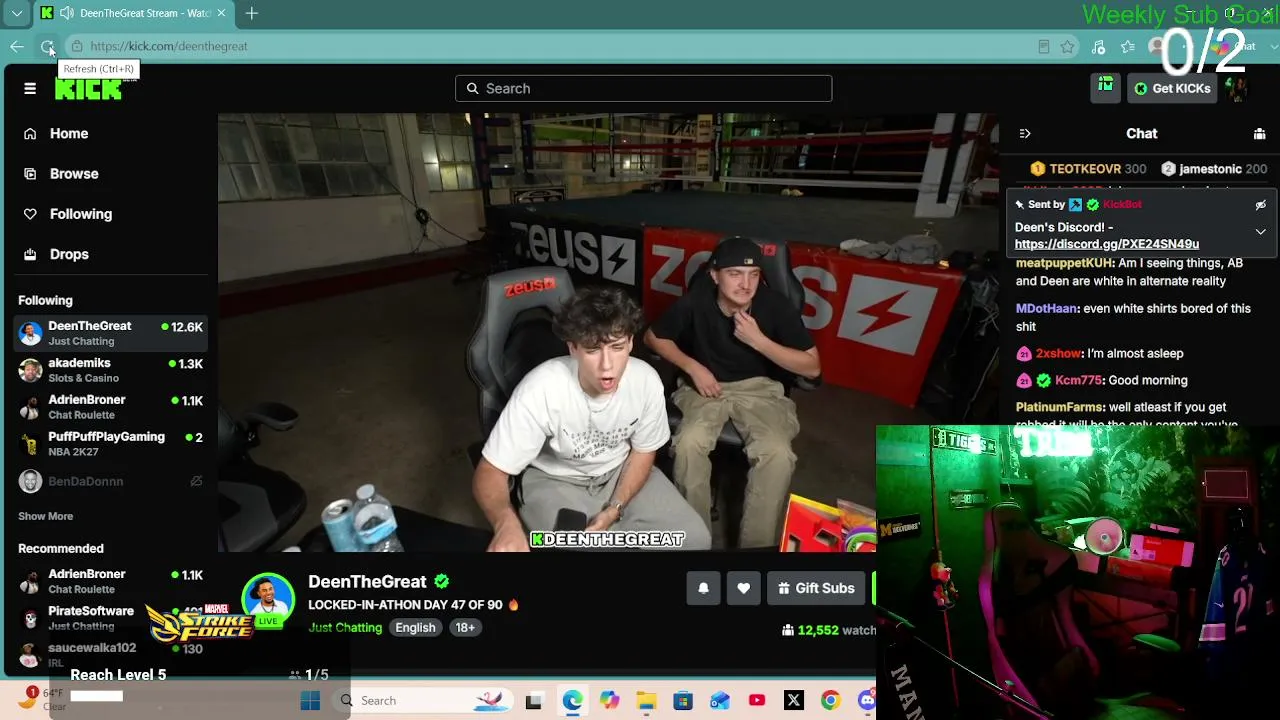The image size is (1280, 720).
Task: Click chat username Kcm775
Action: pos(1078,381)
